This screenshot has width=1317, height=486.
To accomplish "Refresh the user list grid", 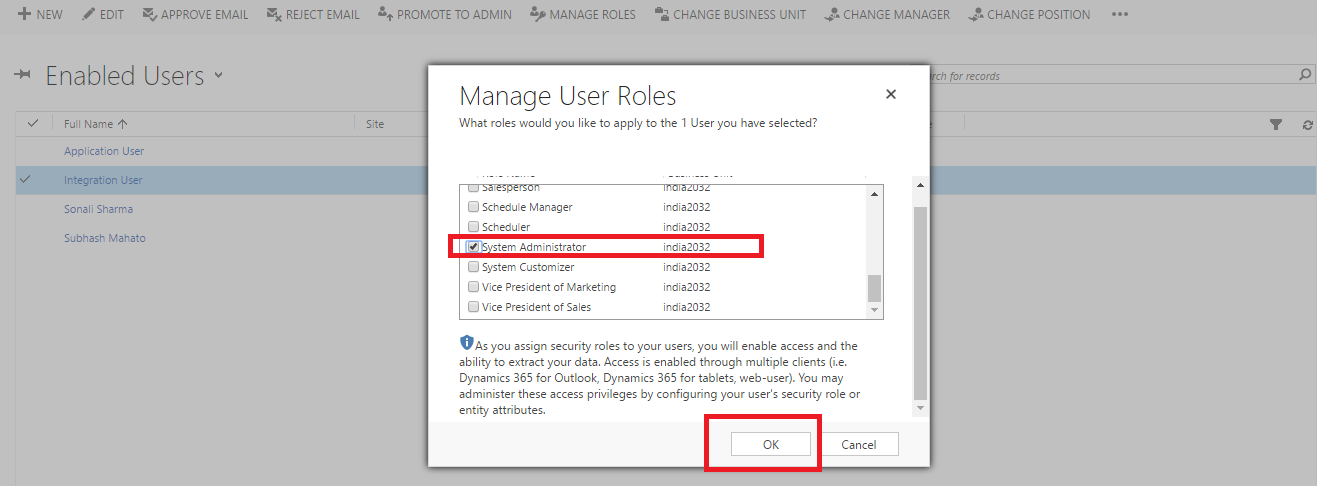I will pyautogui.click(x=1307, y=124).
